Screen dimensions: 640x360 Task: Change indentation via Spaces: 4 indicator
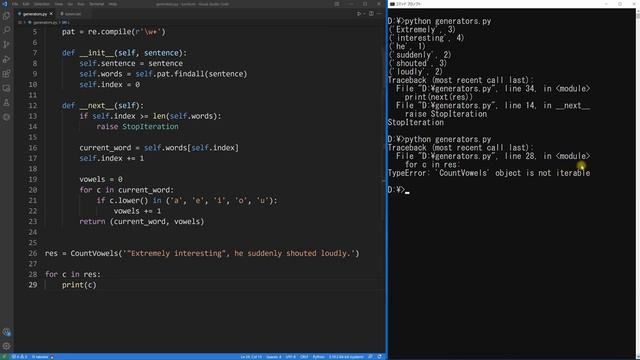click(273, 357)
